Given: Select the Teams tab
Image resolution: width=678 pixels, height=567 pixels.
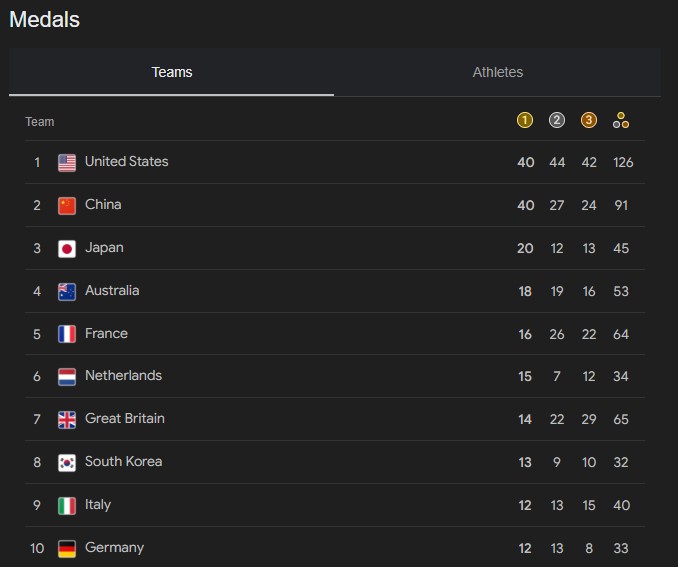Looking at the screenshot, I should (x=172, y=72).
